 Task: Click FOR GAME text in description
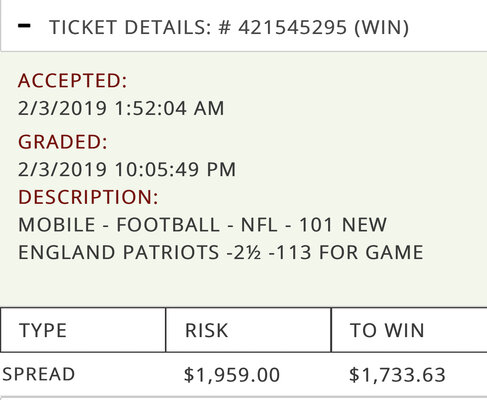tap(371, 252)
